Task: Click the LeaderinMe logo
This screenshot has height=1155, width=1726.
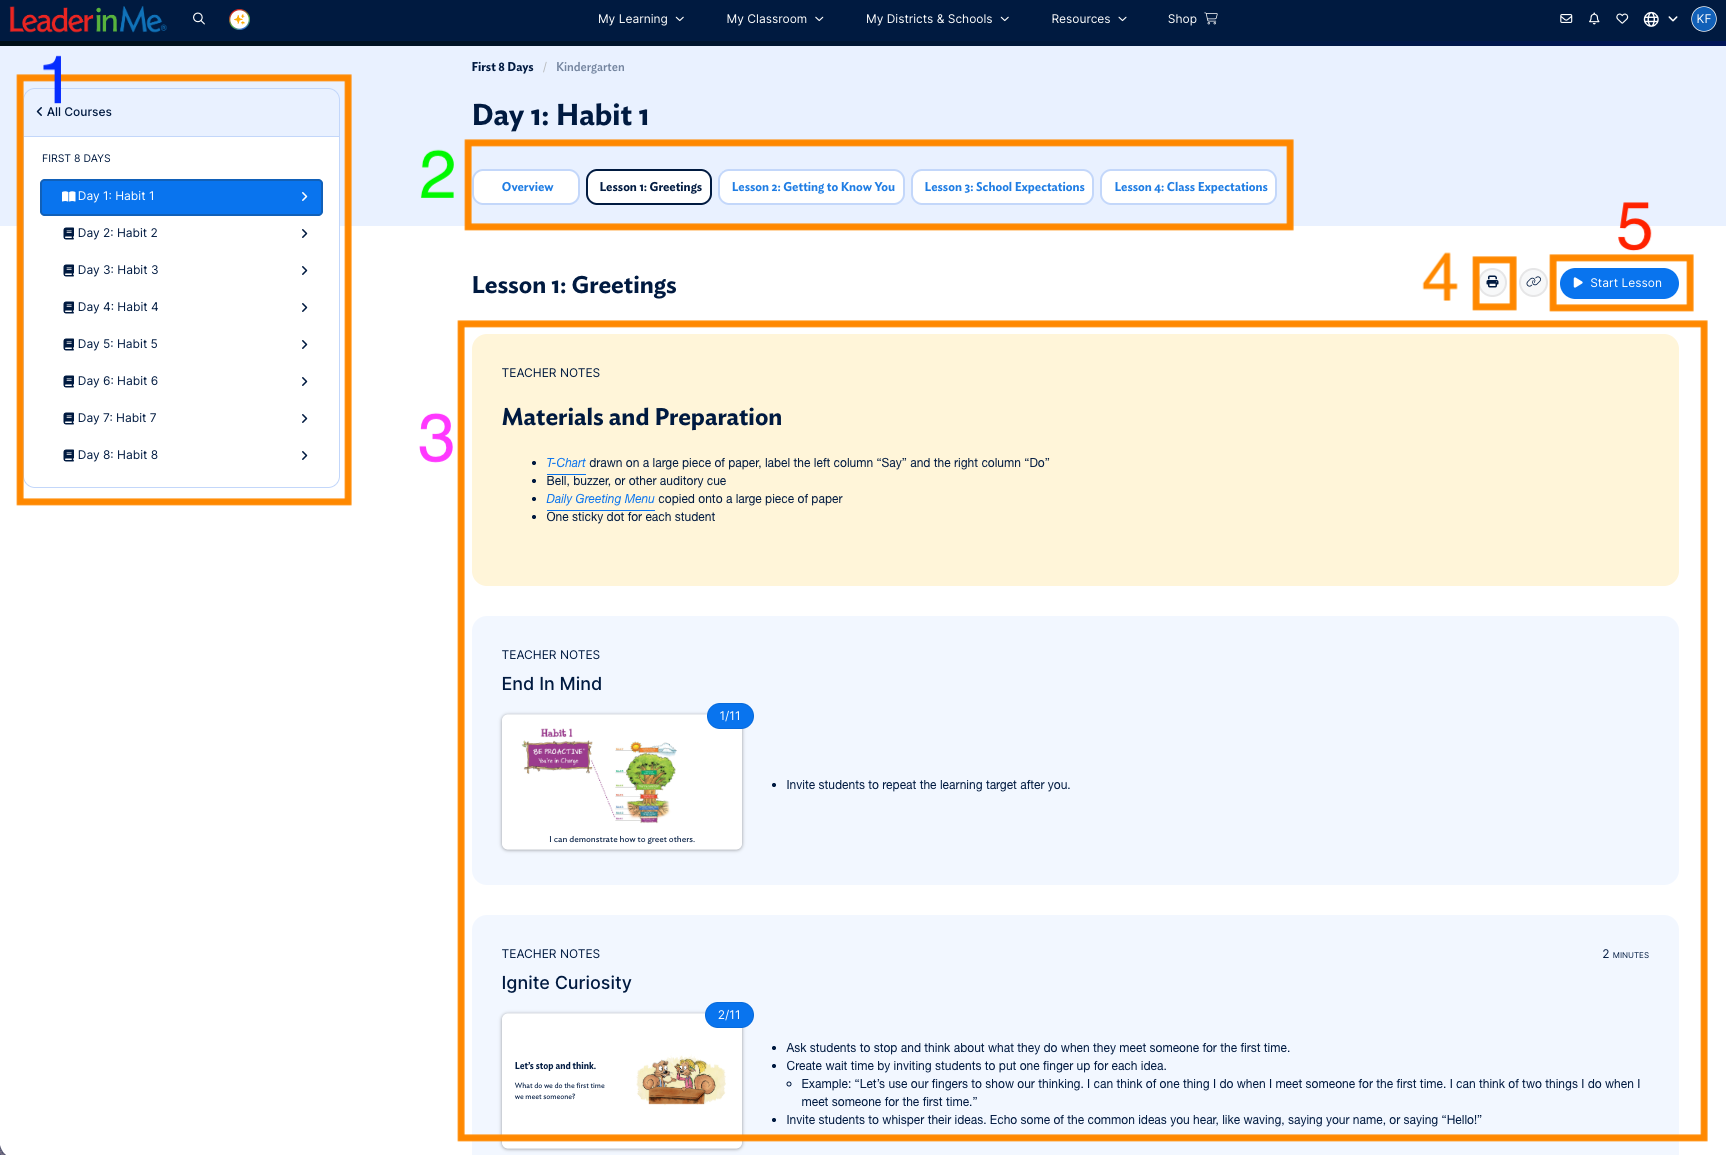Action: (87, 19)
